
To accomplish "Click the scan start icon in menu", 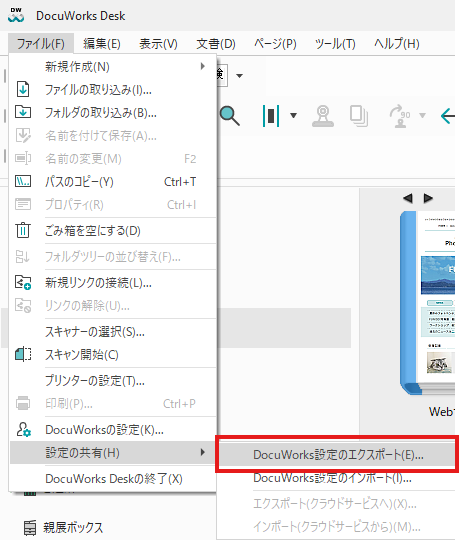I will tap(23, 354).
